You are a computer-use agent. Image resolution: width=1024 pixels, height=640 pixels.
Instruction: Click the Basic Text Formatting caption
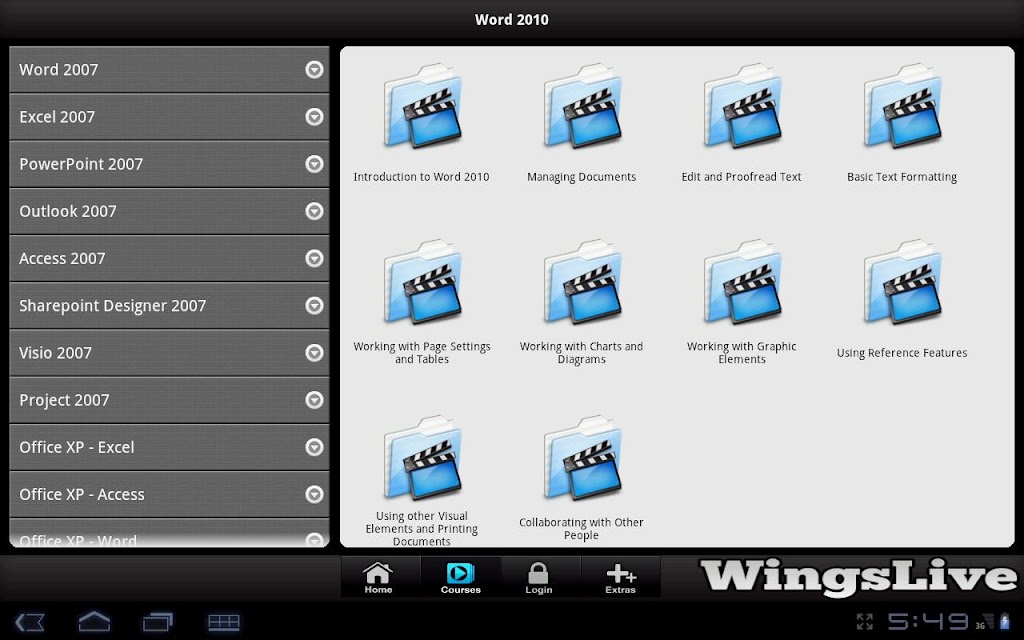pos(902,177)
